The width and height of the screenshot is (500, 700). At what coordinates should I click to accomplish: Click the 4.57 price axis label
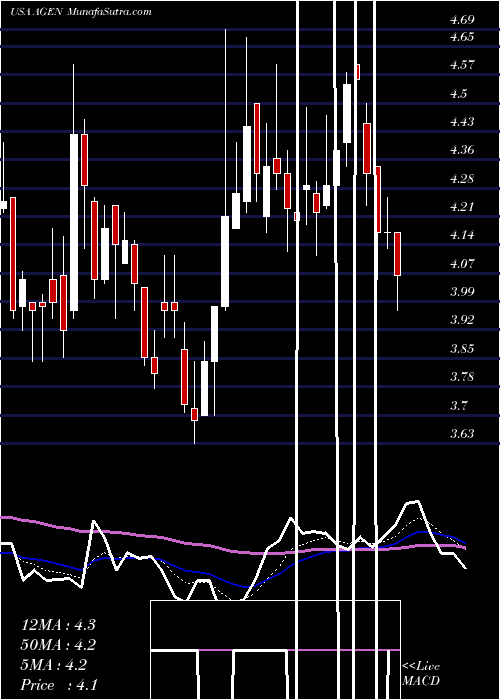(462, 65)
